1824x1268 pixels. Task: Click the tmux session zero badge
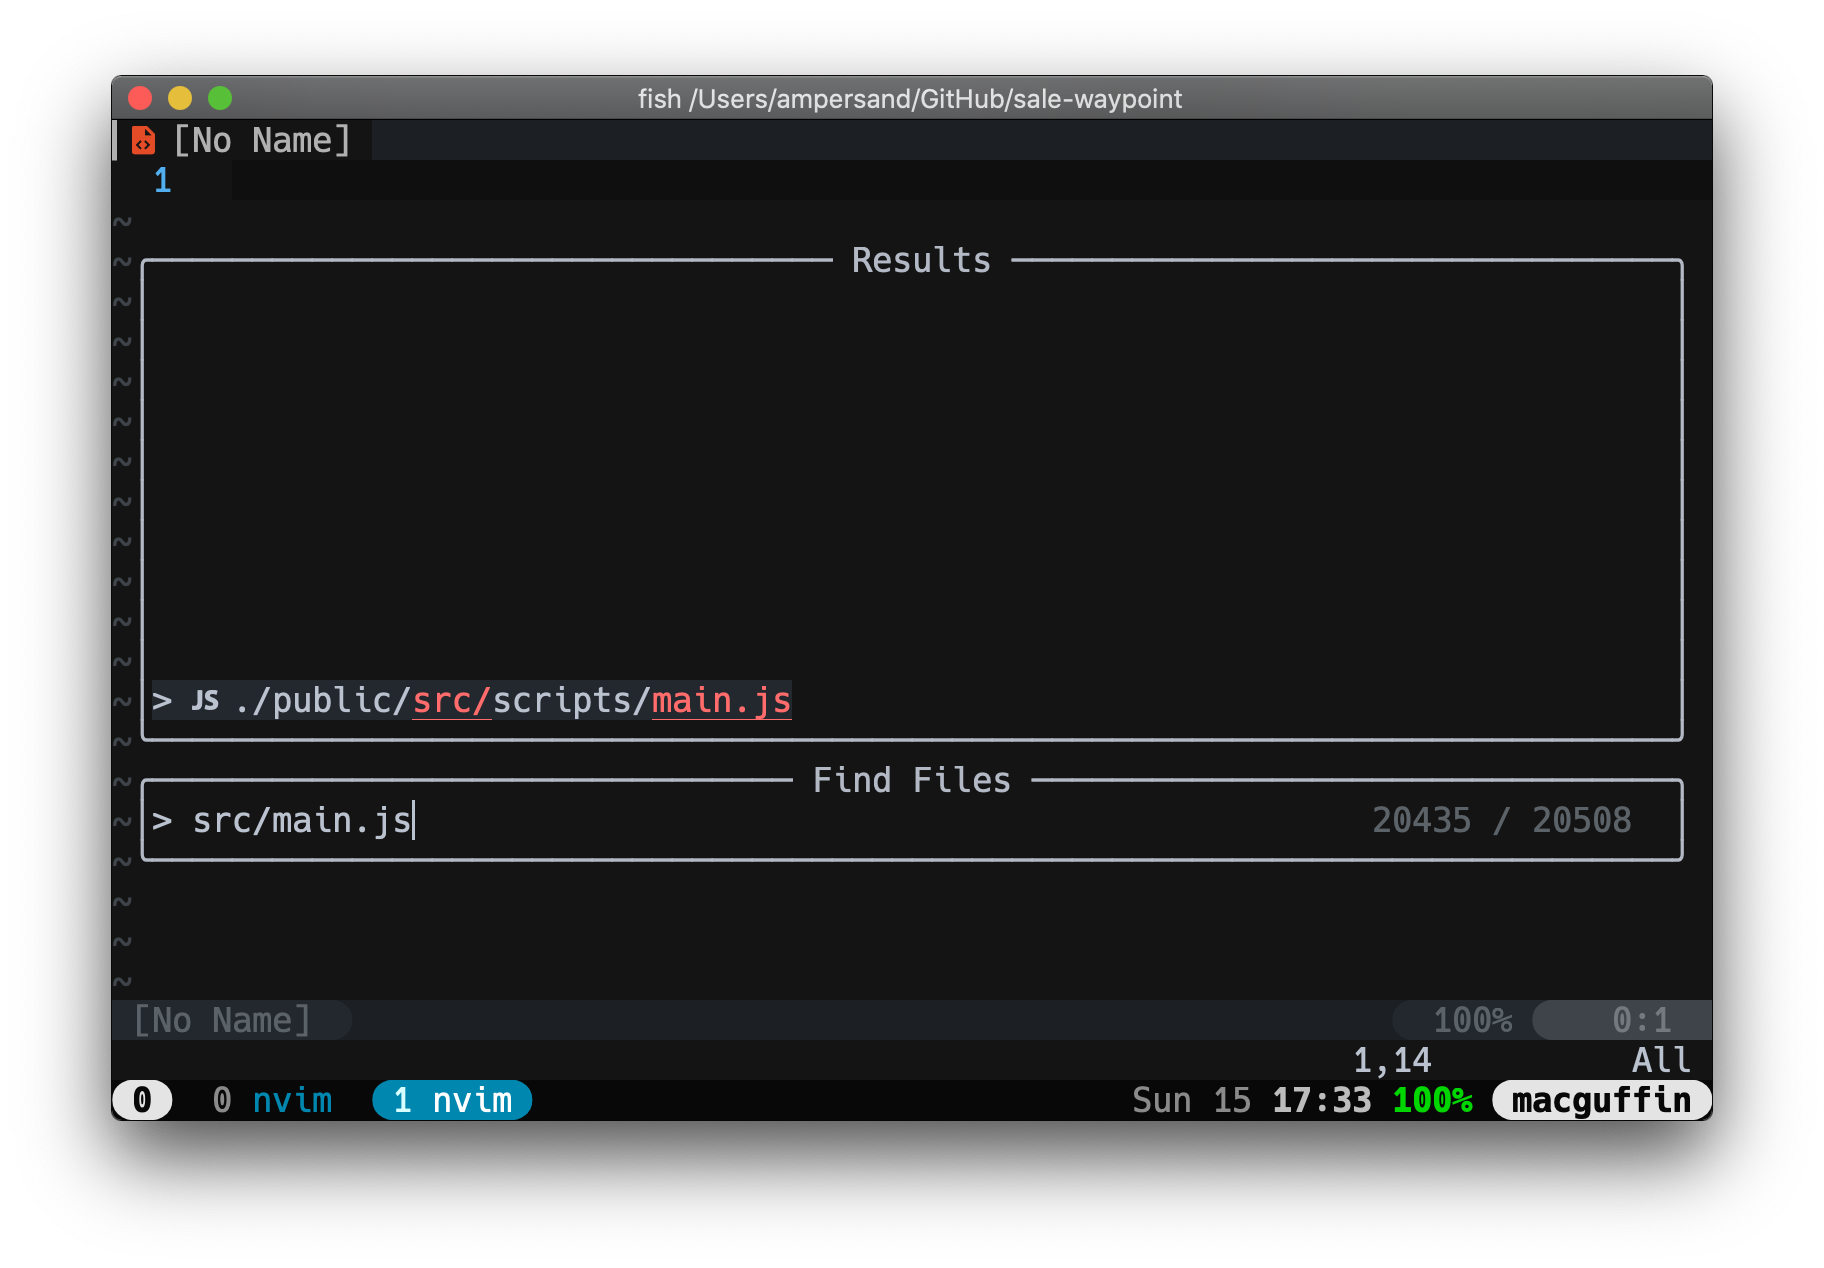click(x=142, y=1099)
